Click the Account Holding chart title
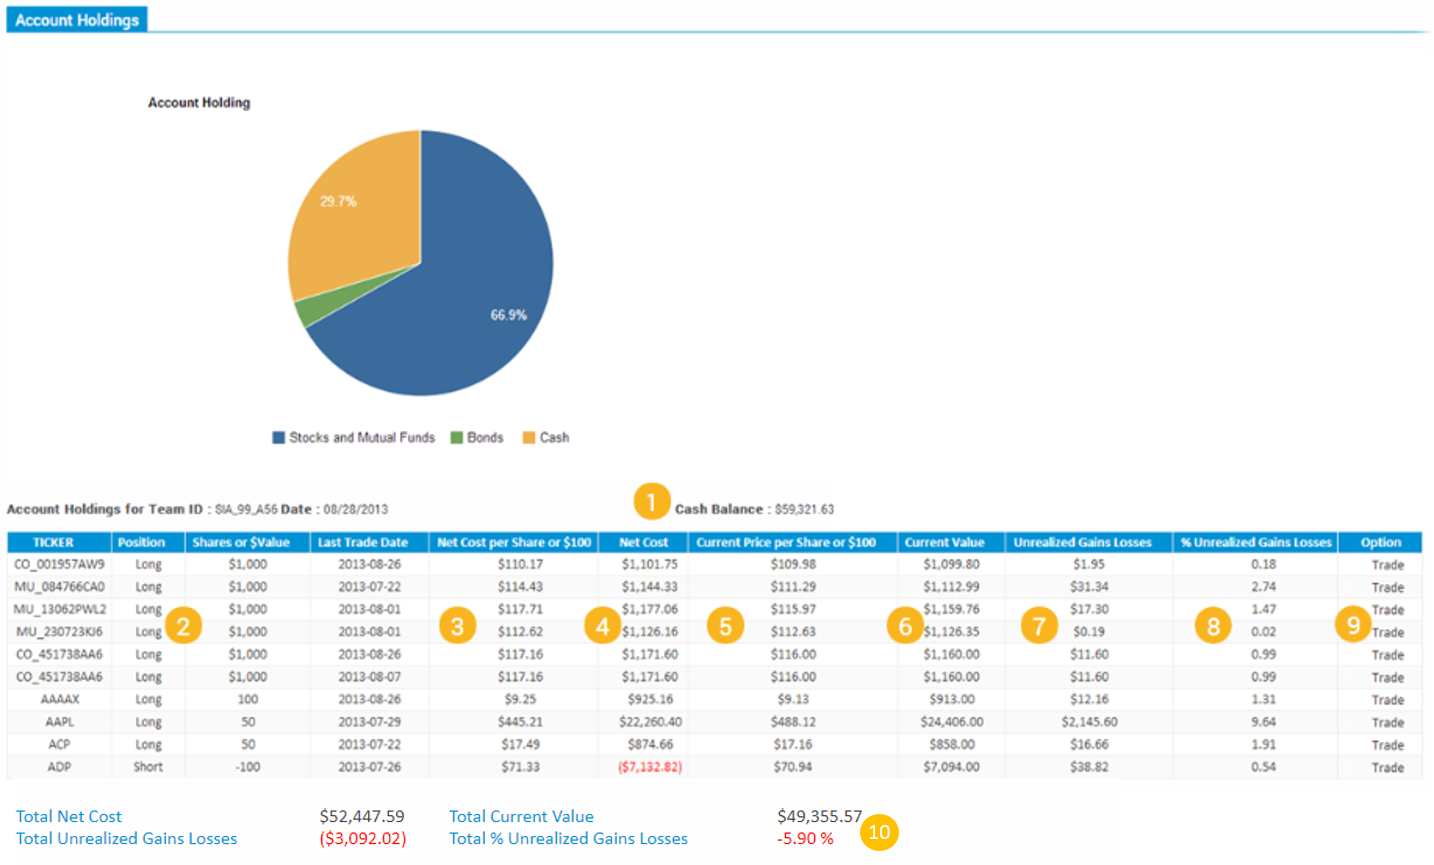 pyautogui.click(x=199, y=102)
